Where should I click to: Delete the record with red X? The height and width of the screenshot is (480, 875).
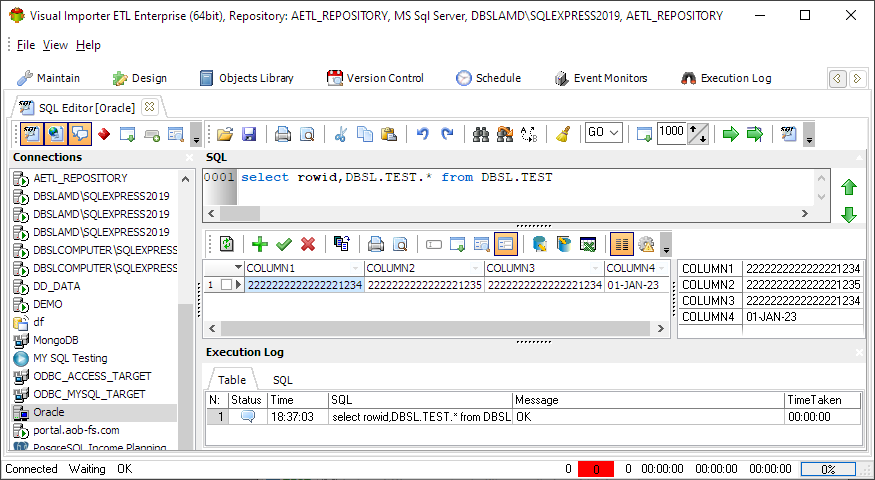point(308,244)
